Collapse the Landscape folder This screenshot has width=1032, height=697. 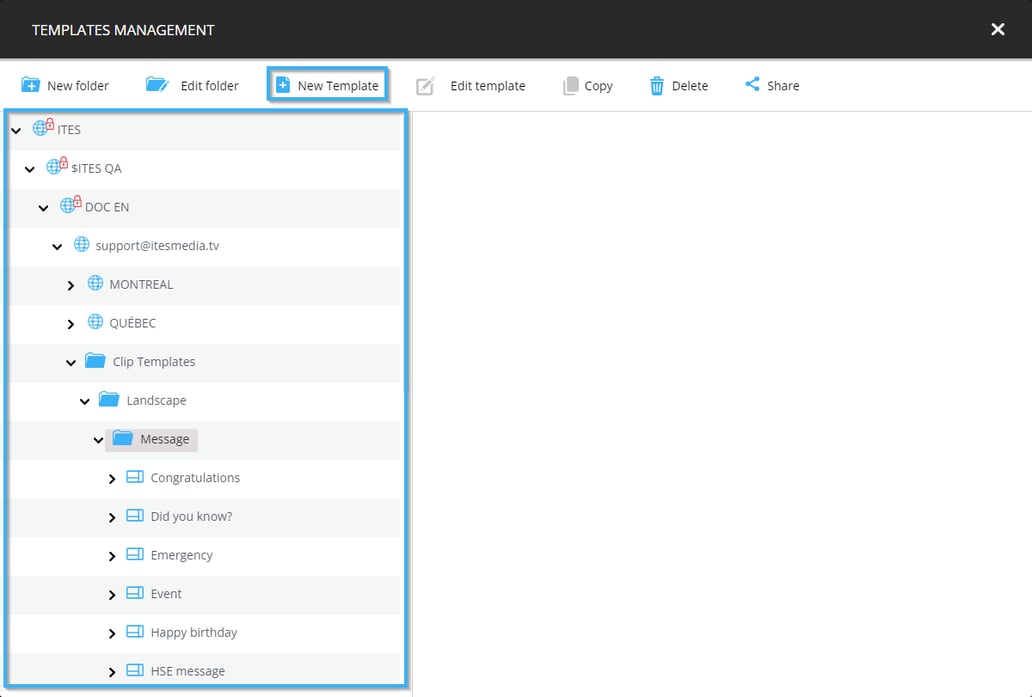pyautogui.click(x=85, y=401)
